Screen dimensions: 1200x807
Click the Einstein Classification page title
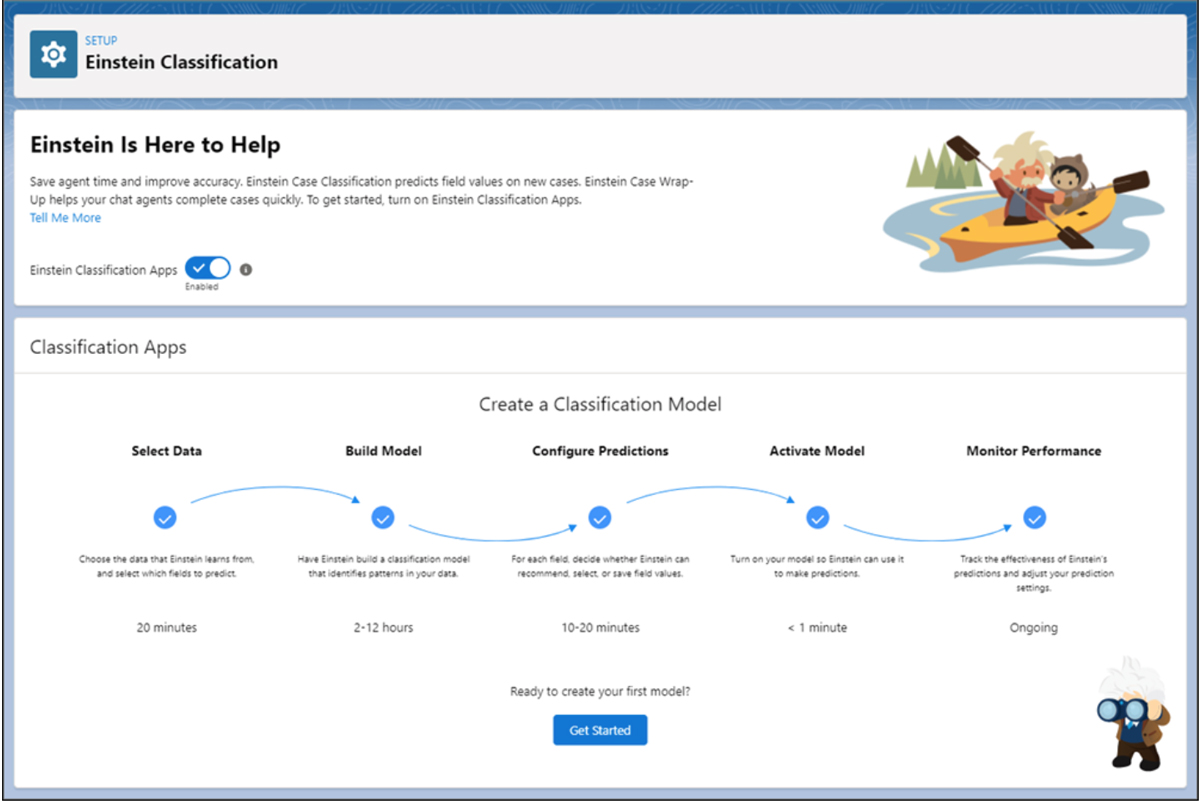(181, 62)
